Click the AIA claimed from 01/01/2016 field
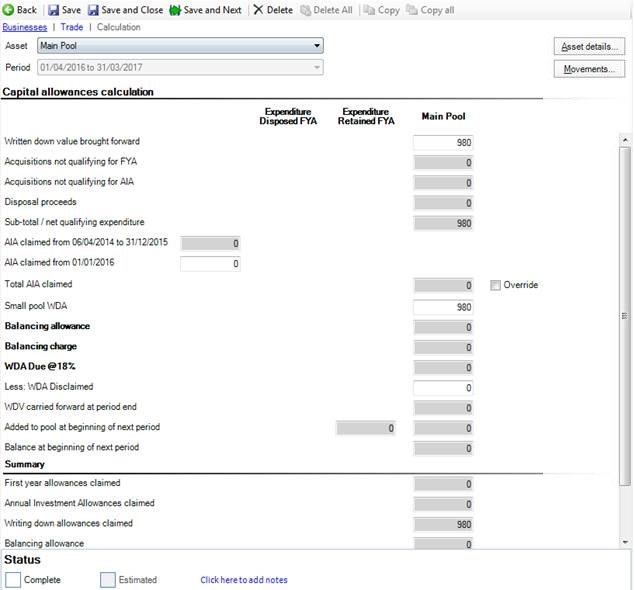The height and width of the screenshot is (590, 635). click(210, 264)
